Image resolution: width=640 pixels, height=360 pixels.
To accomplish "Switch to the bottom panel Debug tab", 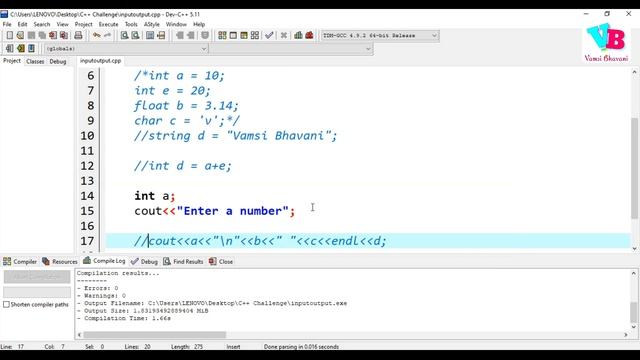I will pos(144,262).
